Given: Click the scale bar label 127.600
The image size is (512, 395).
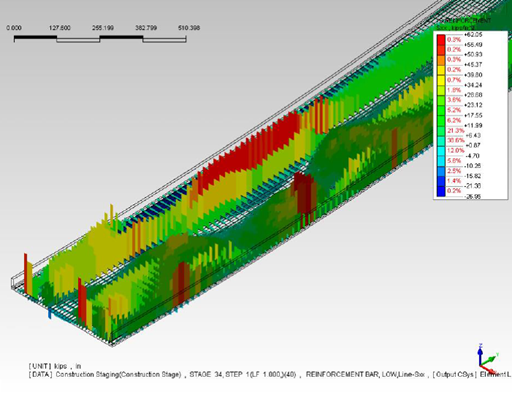Looking at the screenshot, I should pyautogui.click(x=60, y=28).
